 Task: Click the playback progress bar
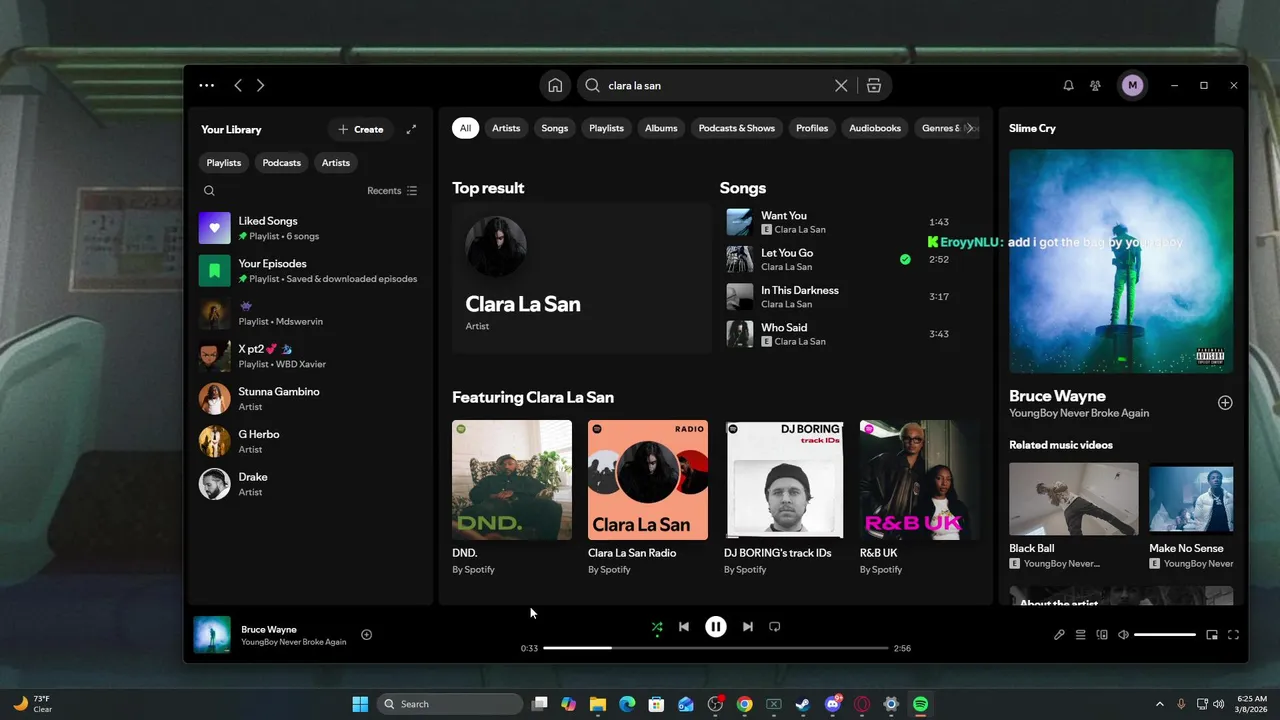click(x=716, y=648)
